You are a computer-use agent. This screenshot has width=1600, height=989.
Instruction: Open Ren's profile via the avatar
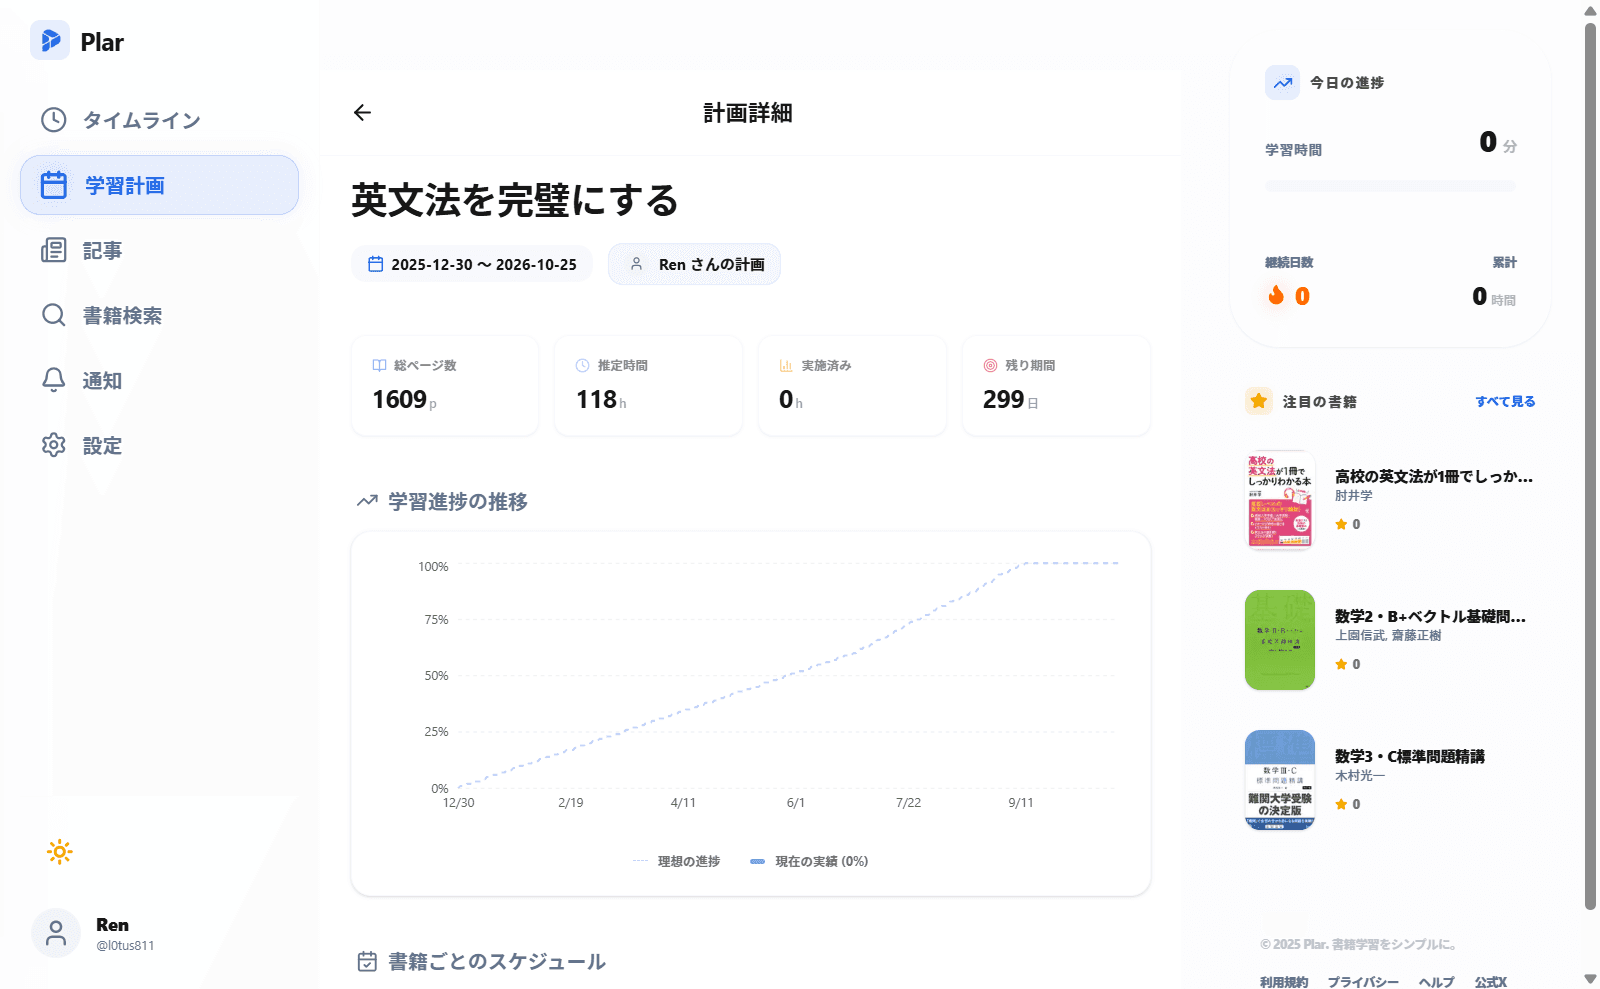(x=55, y=932)
